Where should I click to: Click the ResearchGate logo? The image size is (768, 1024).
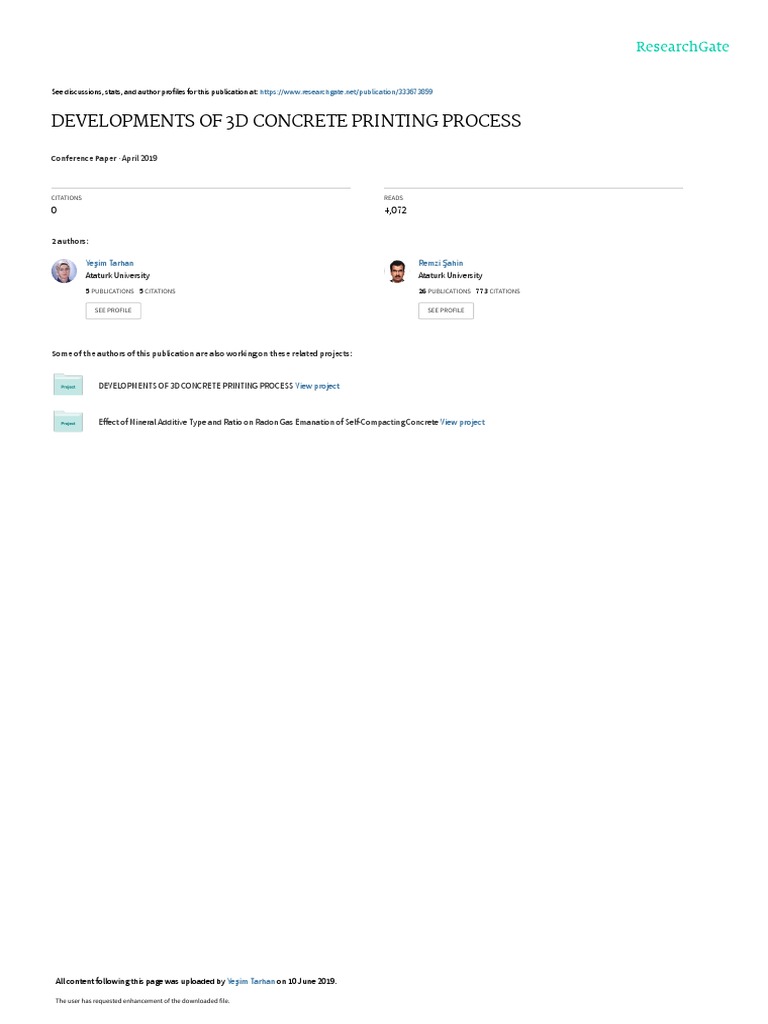[x=682, y=46]
